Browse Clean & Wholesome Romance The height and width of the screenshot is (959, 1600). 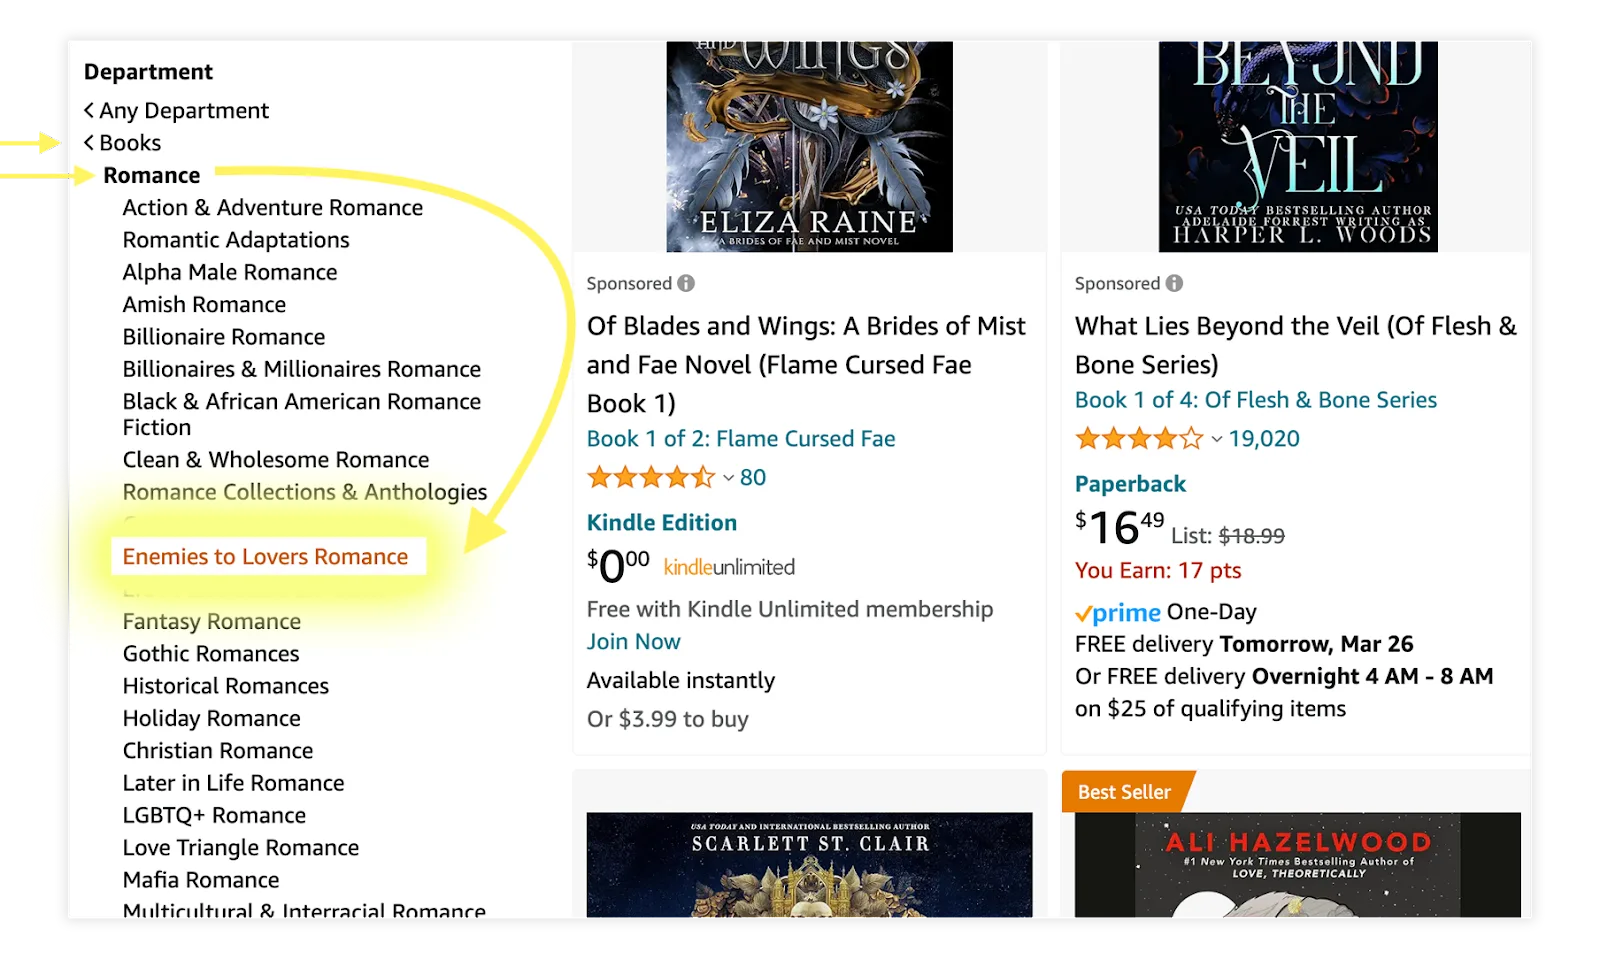pyautogui.click(x=276, y=460)
